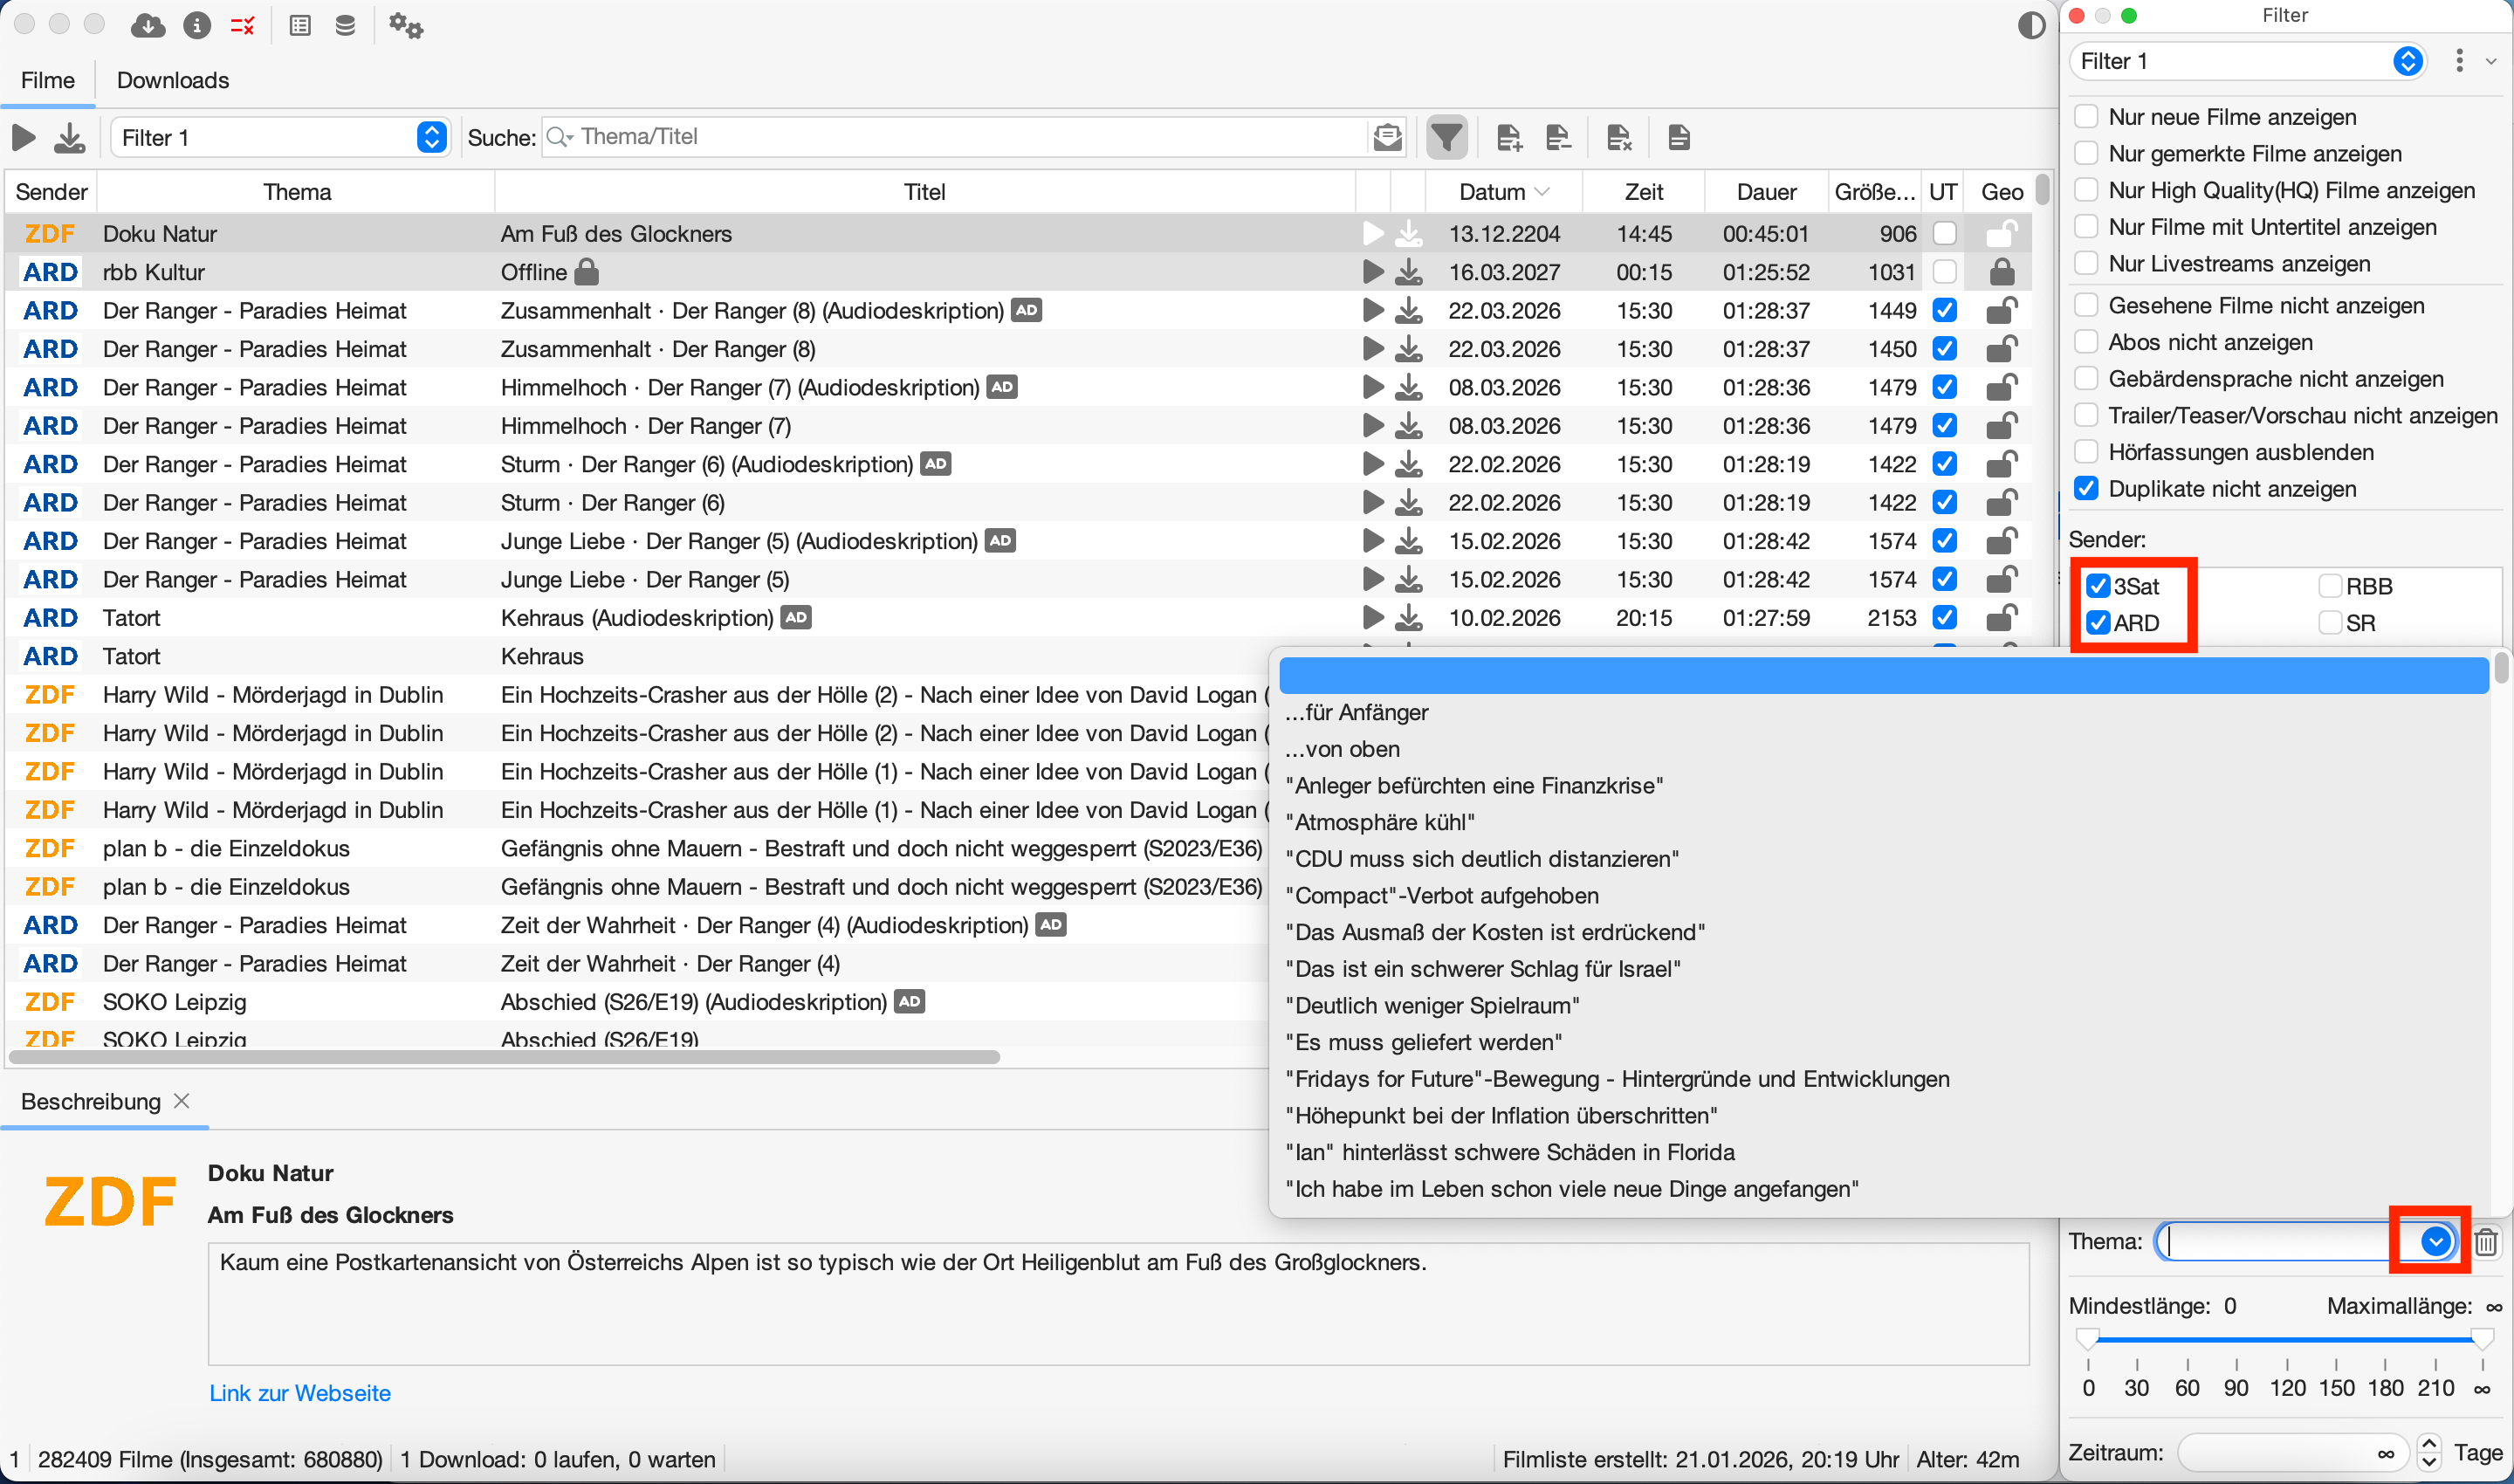The image size is (2514, 1484).
Task: Click the database stack icon
Action: tap(345, 26)
